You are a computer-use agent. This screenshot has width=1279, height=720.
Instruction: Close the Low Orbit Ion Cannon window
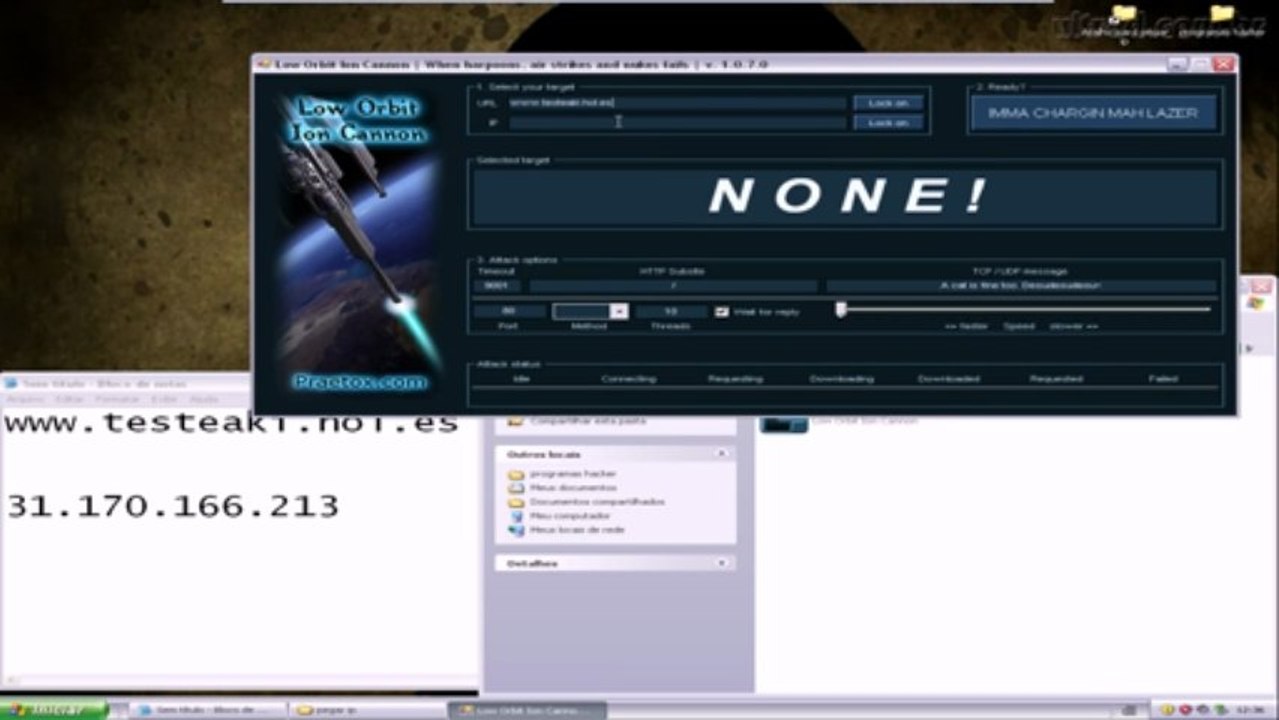1223,64
